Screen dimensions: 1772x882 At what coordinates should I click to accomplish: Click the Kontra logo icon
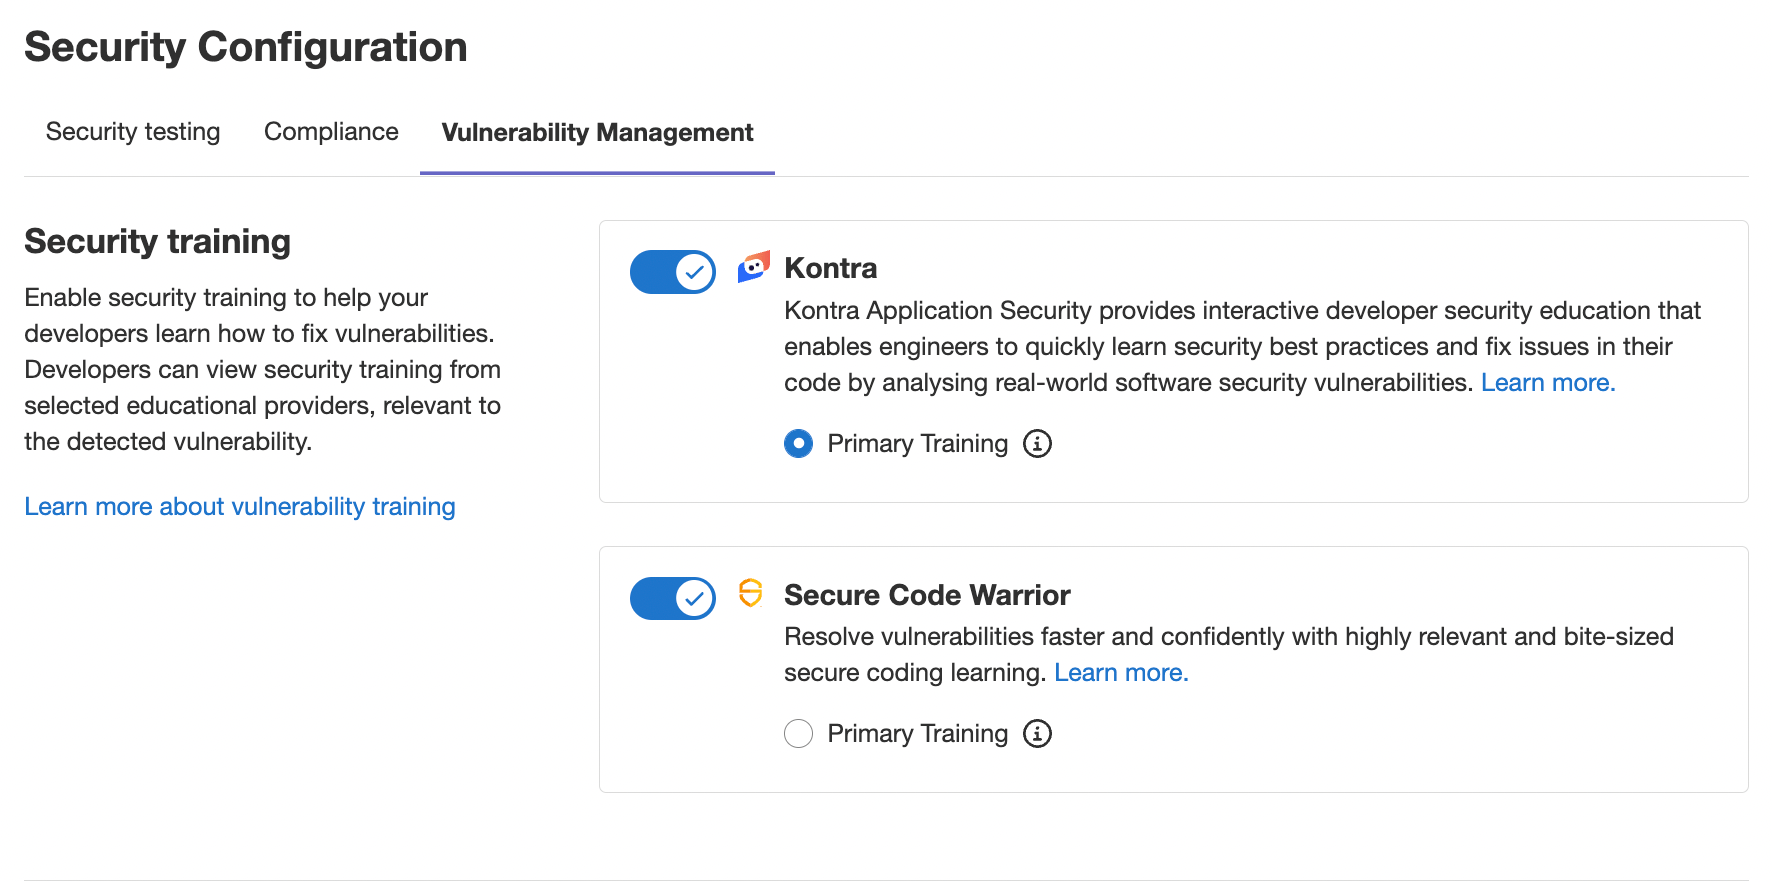(753, 267)
